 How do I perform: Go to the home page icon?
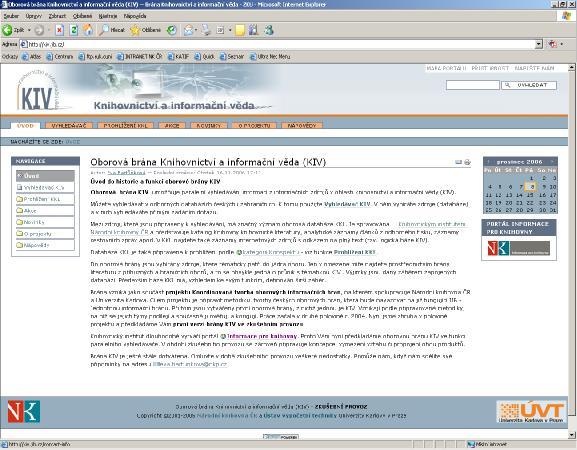(x=88, y=30)
